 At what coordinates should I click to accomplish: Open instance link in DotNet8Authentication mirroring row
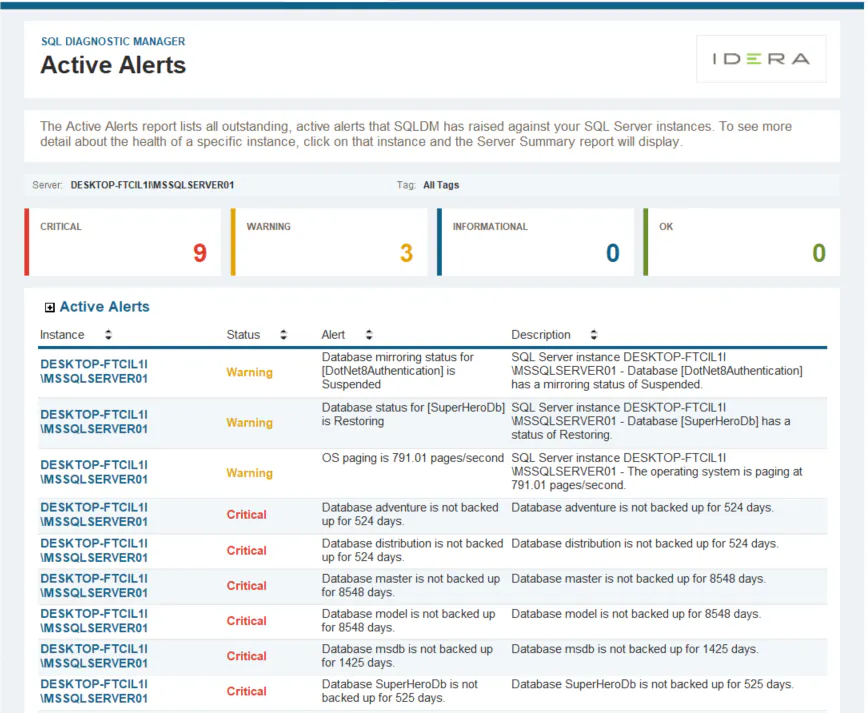pyautogui.click(x=94, y=371)
